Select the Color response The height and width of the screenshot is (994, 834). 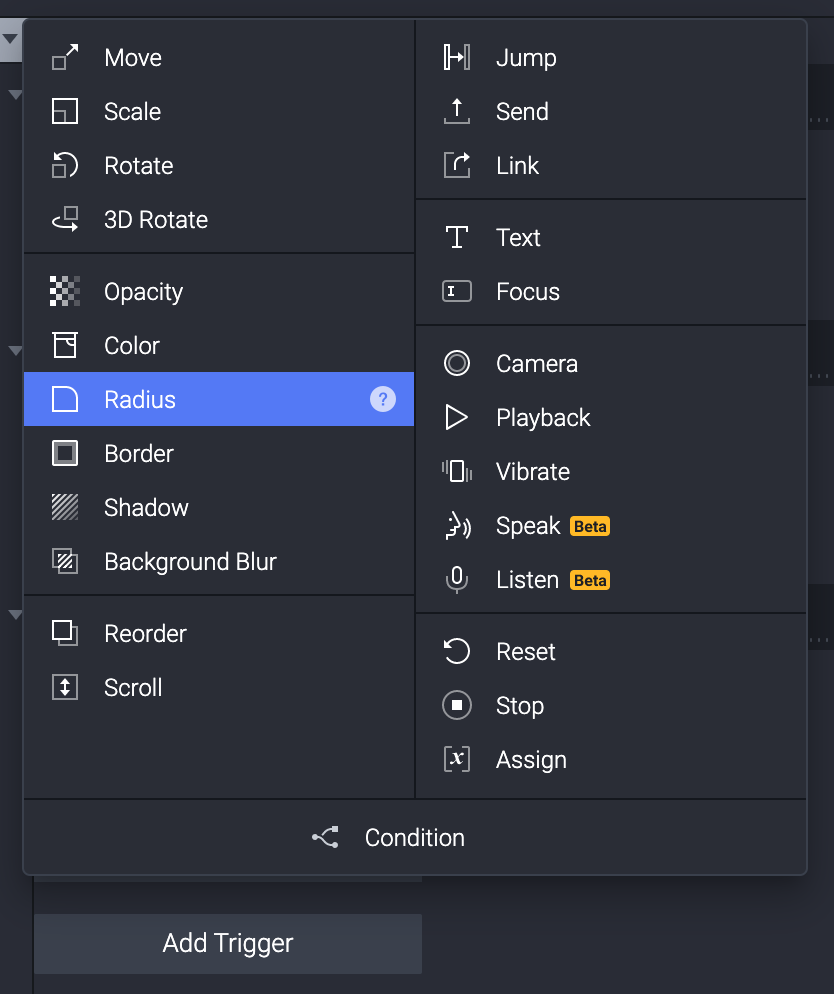pyautogui.click(x=132, y=346)
